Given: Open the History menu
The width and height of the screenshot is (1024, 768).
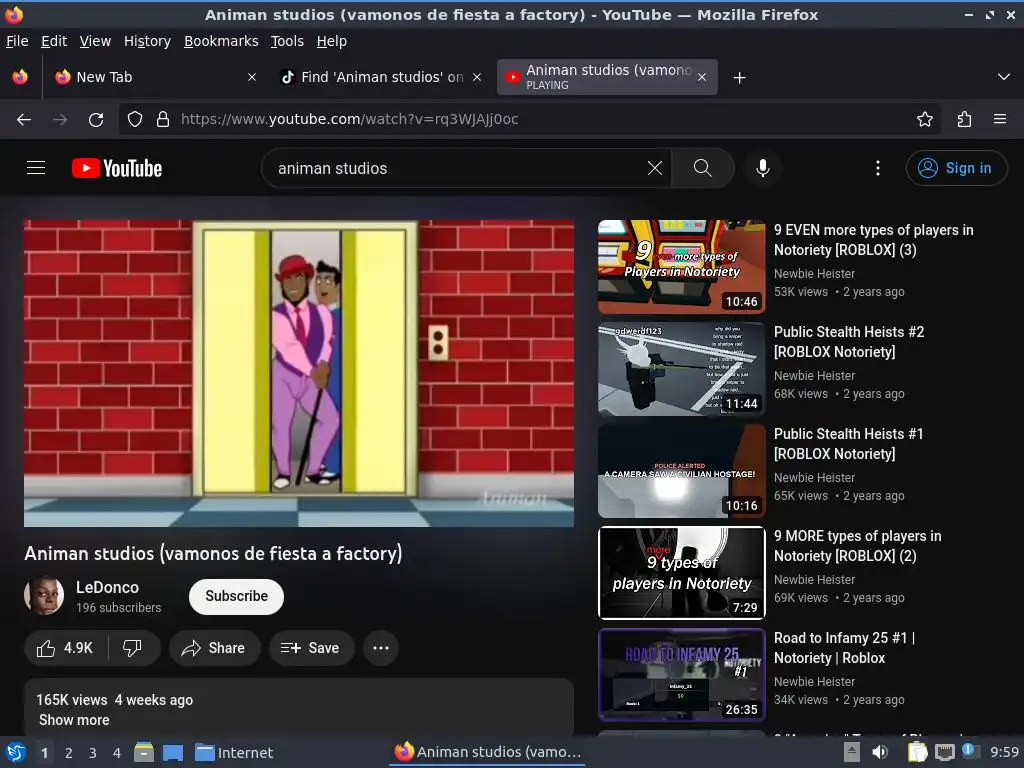Looking at the screenshot, I should pos(148,41).
